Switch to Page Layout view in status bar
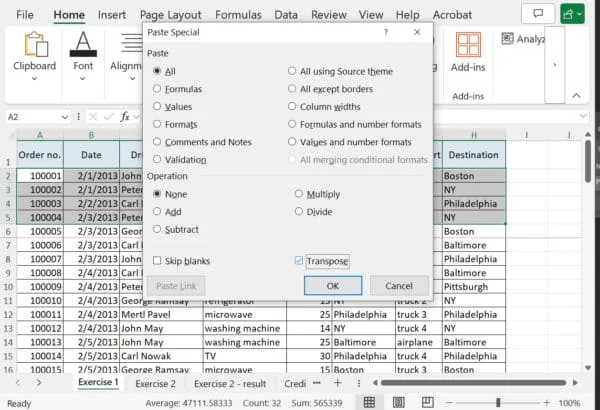This screenshot has height=410, width=600. click(398, 402)
